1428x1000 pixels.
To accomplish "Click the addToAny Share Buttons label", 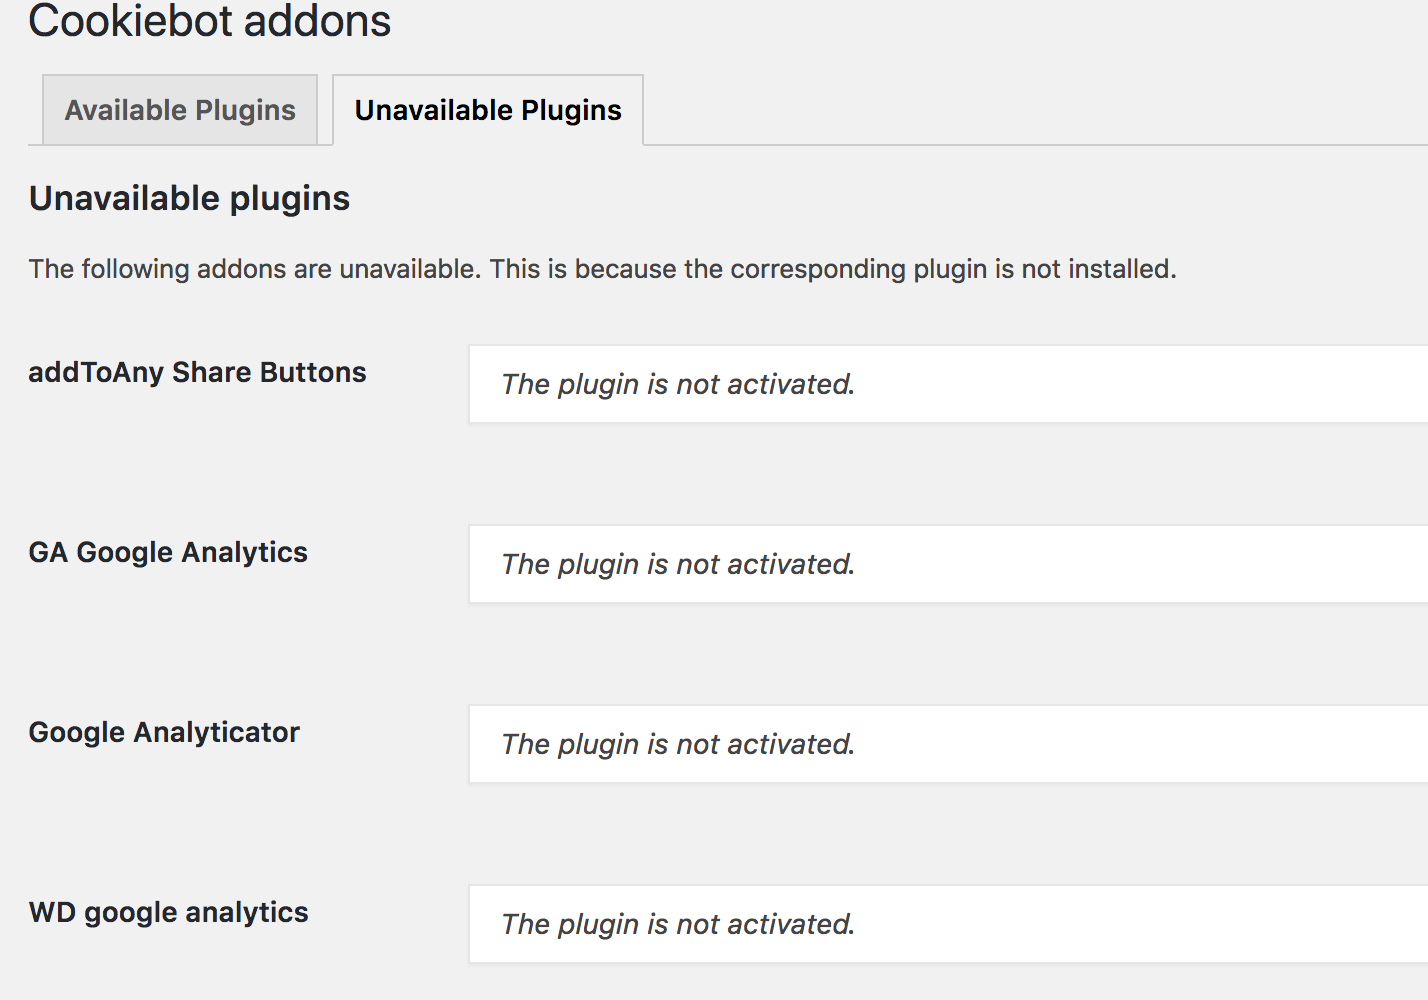I will click(197, 372).
